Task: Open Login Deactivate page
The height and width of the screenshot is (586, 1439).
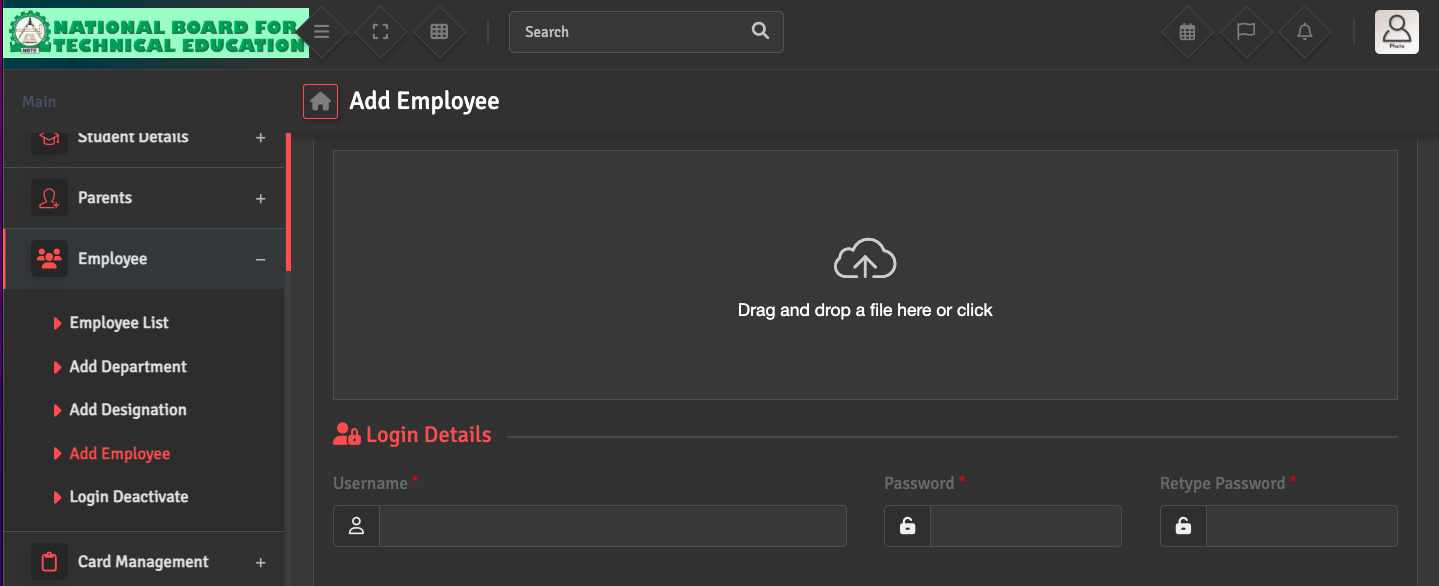Action: [129, 497]
